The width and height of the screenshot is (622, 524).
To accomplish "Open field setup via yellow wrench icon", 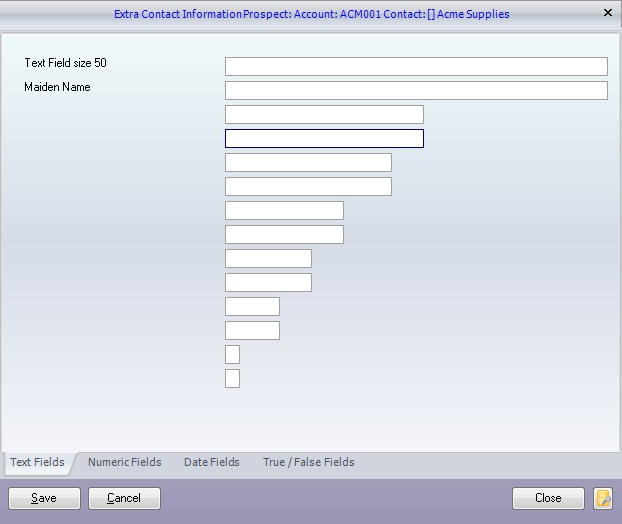I will pyautogui.click(x=603, y=498).
